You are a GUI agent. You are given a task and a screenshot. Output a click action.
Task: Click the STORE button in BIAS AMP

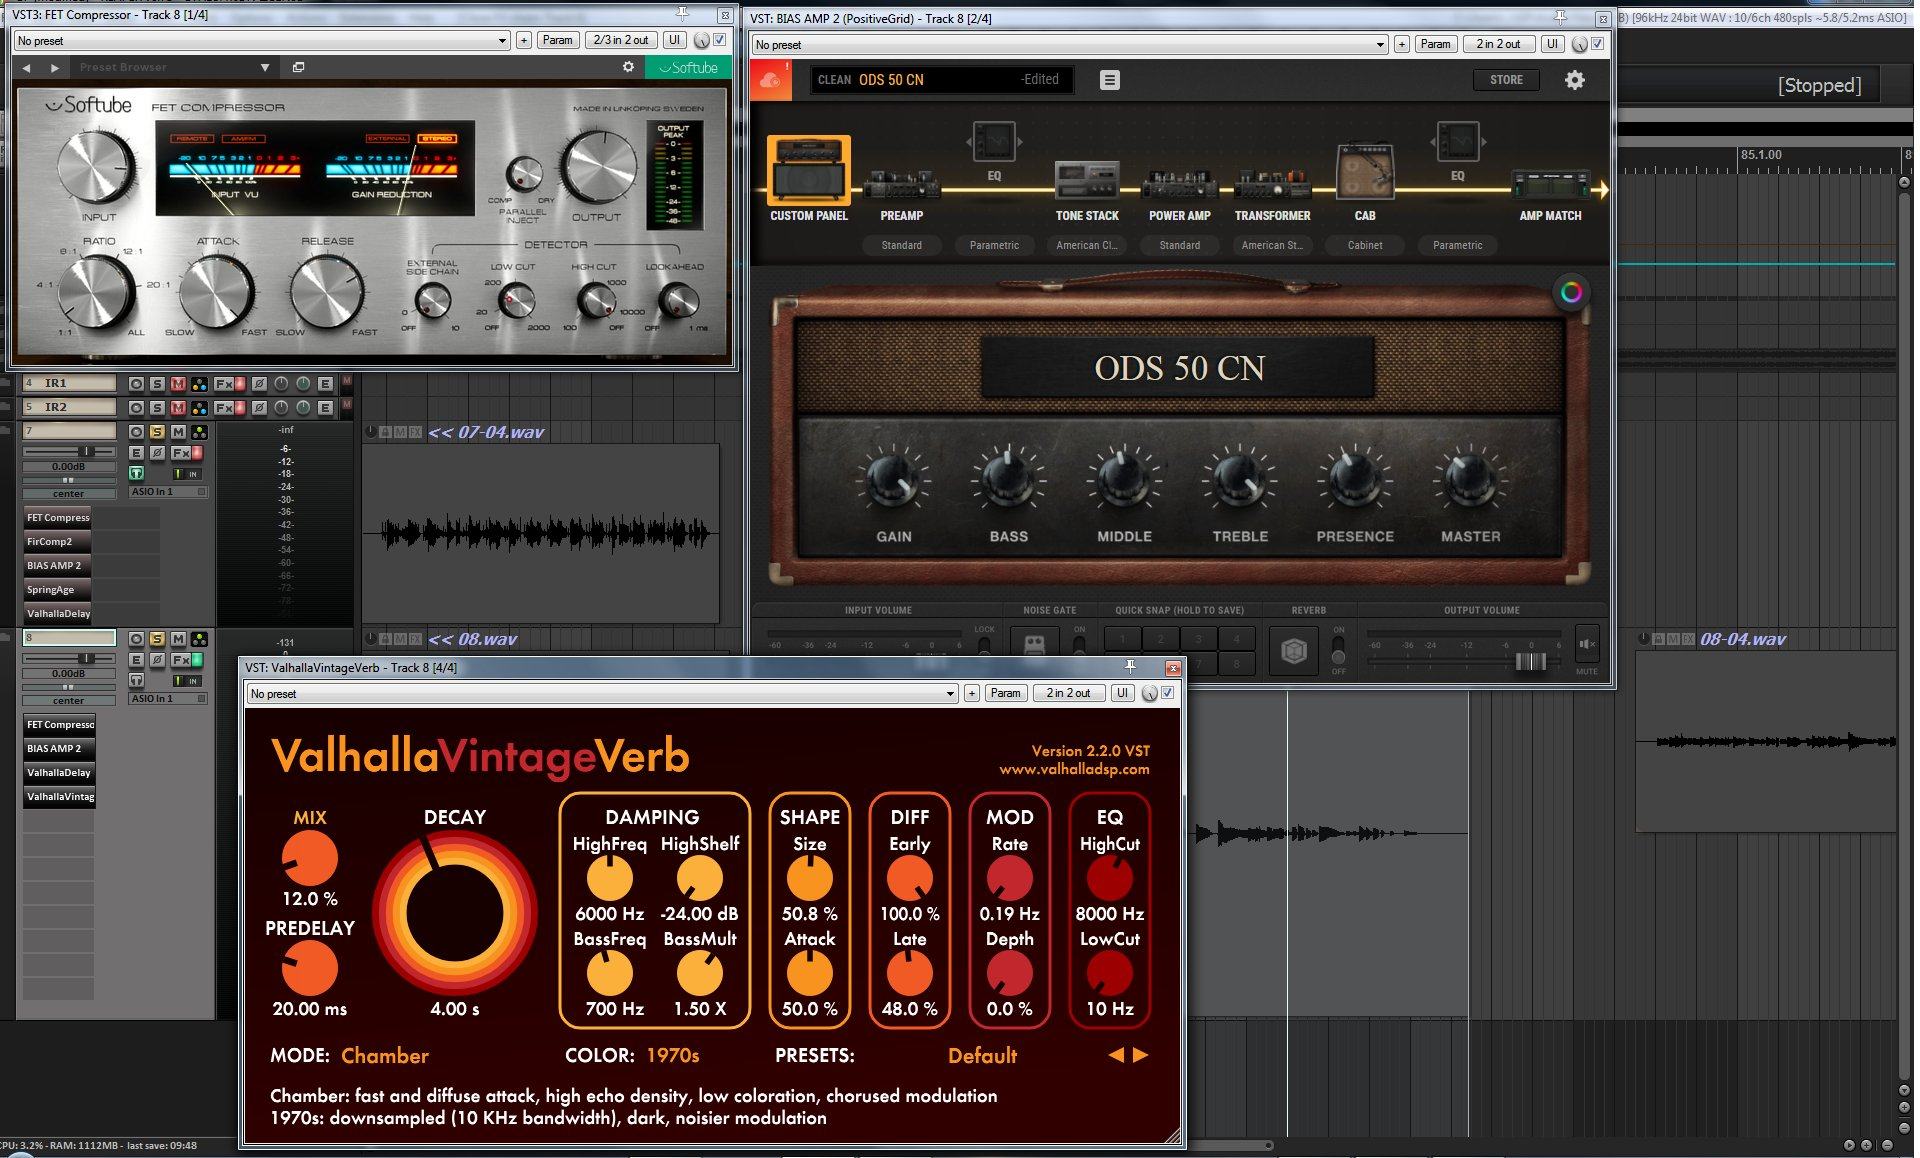[1506, 80]
